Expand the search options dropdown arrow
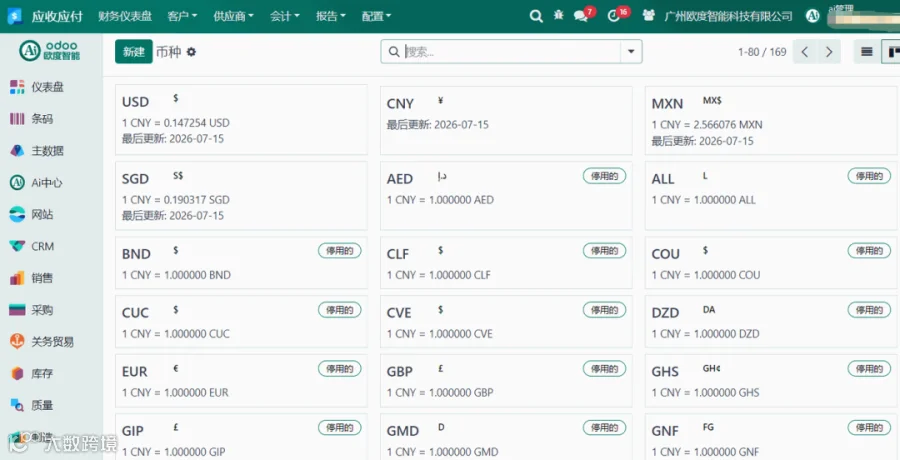 click(x=631, y=52)
